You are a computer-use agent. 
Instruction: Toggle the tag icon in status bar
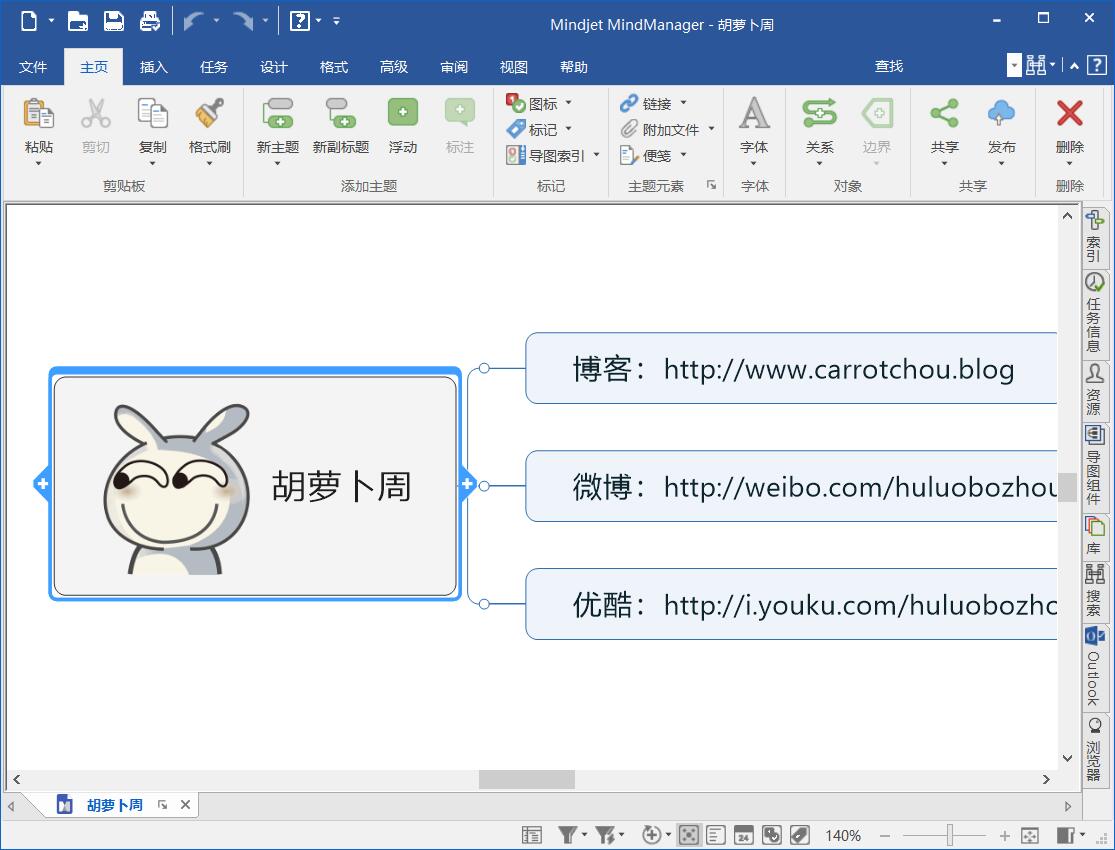click(799, 835)
